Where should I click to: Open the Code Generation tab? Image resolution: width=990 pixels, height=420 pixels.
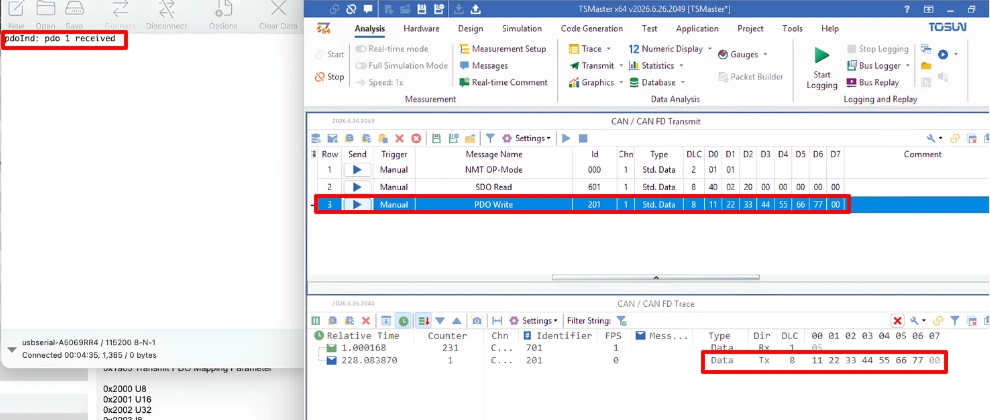(x=592, y=28)
